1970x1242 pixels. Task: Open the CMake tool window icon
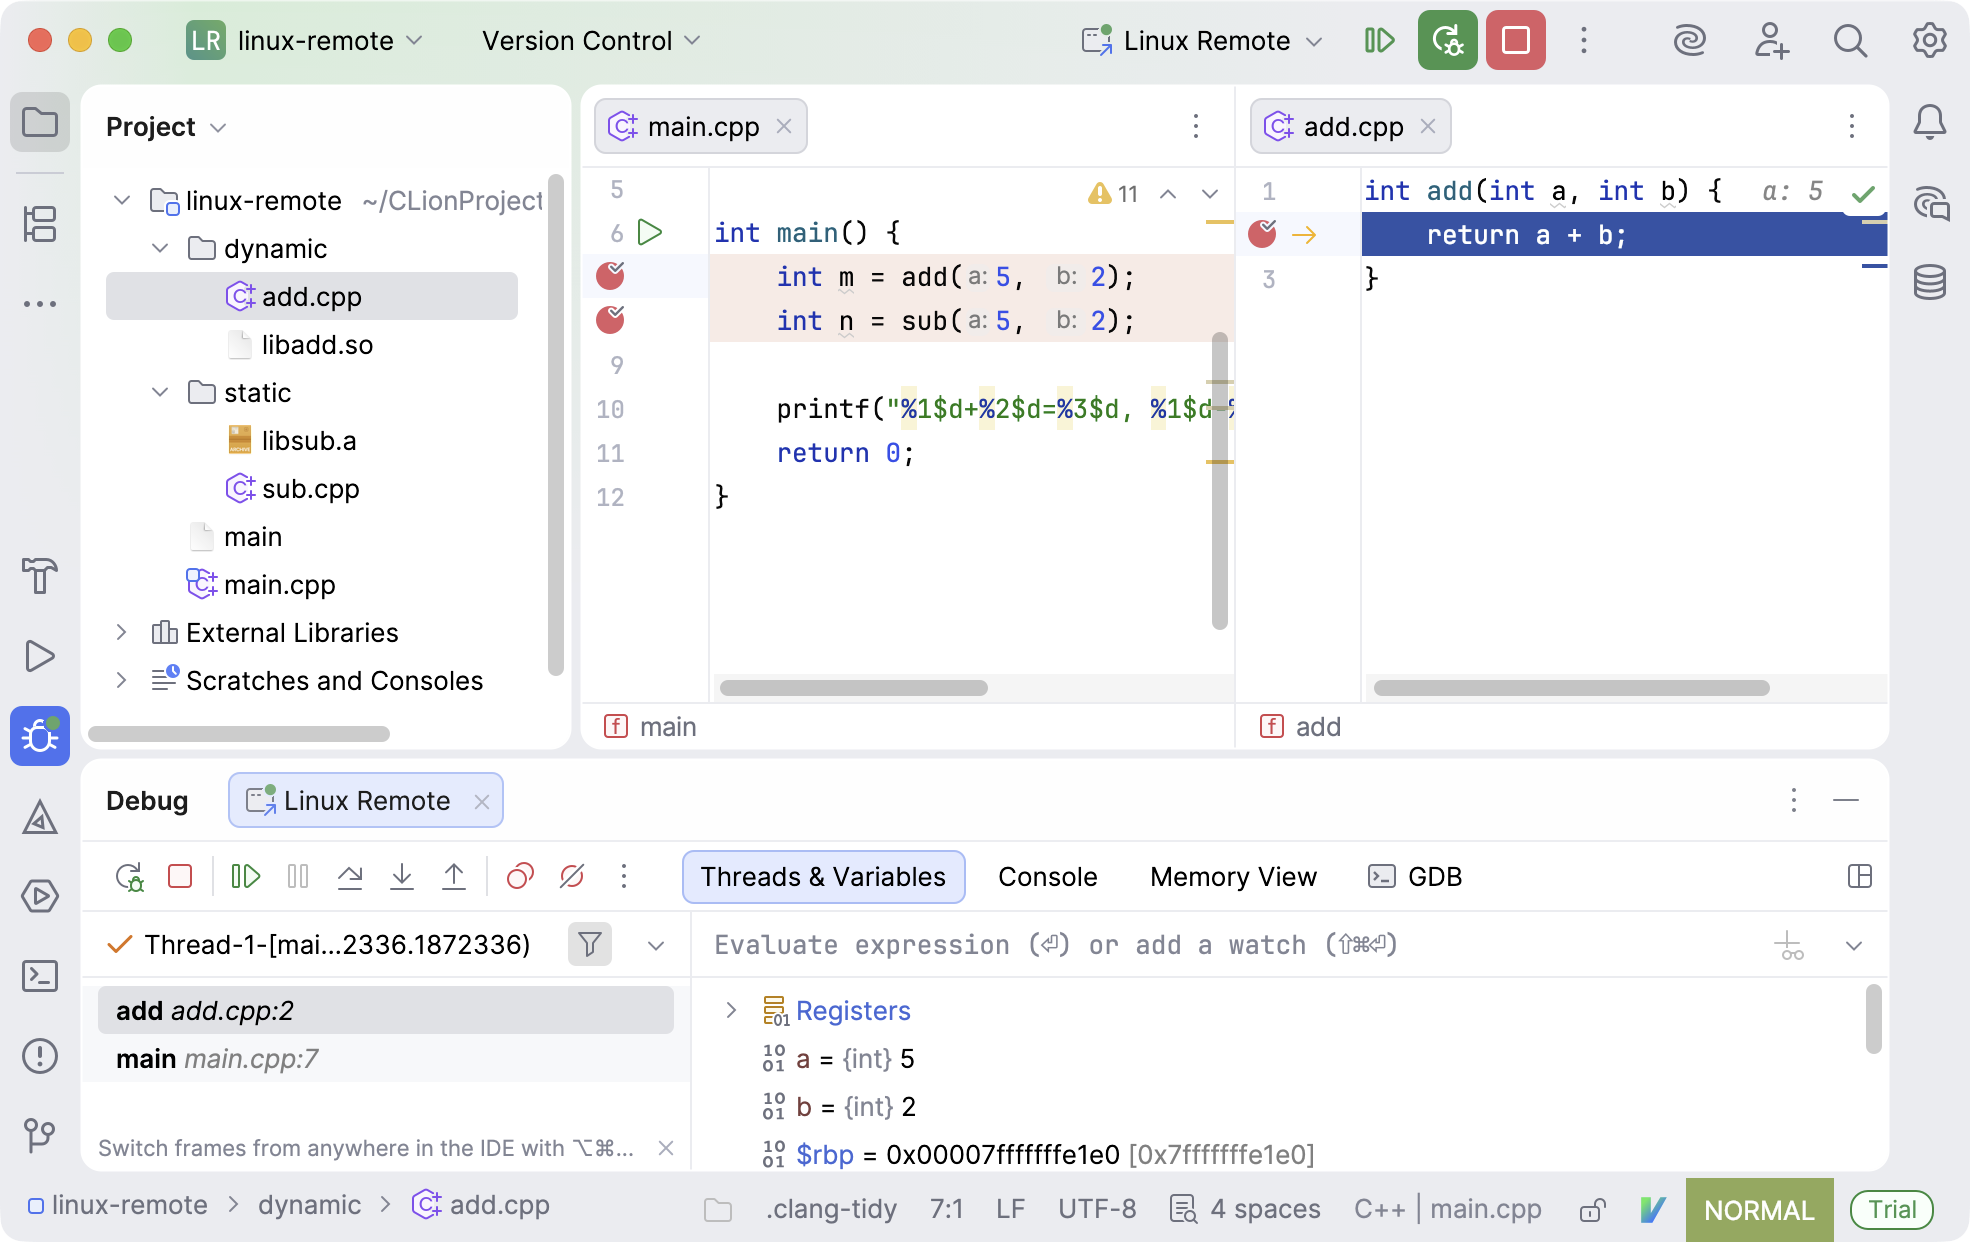40,818
